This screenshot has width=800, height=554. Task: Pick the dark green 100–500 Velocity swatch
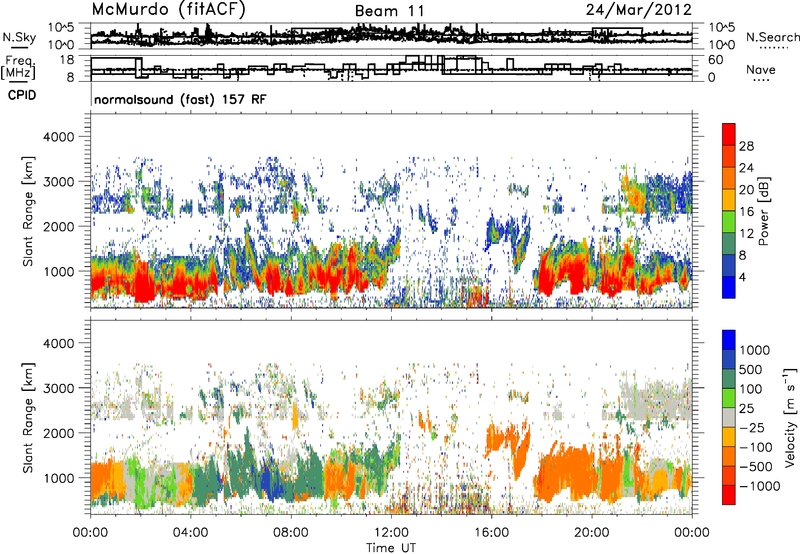tap(729, 379)
